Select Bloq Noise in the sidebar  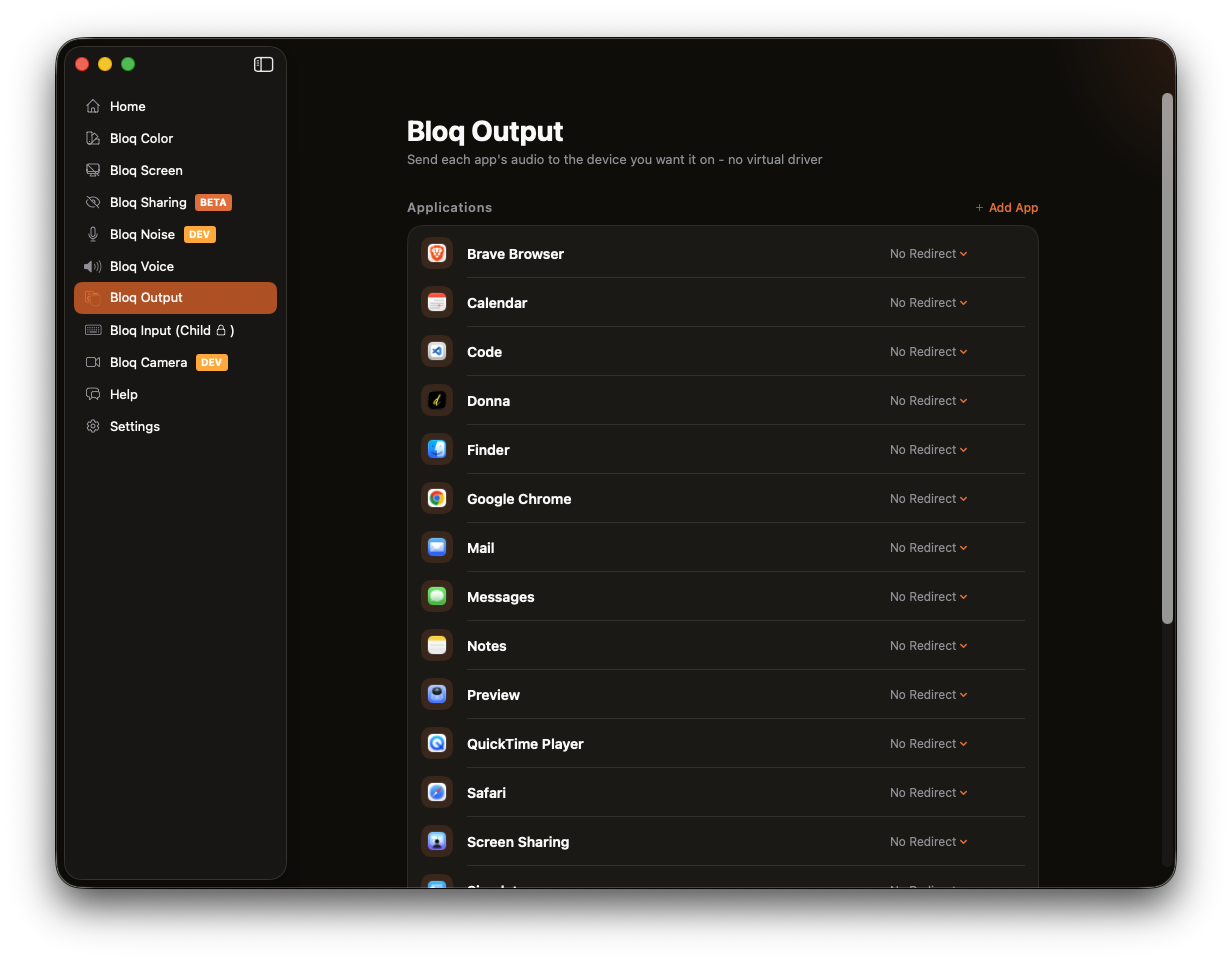175,234
